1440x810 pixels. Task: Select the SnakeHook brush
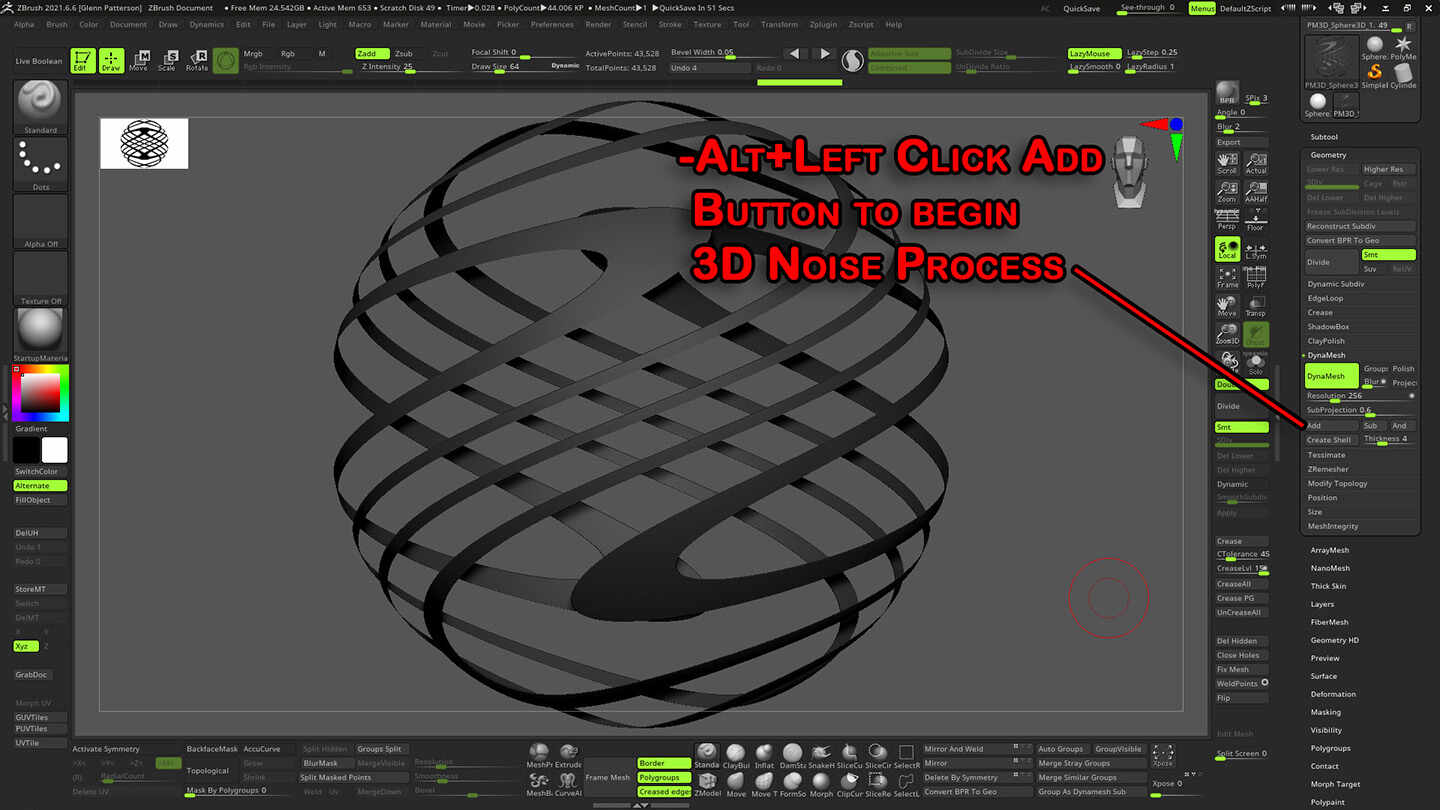(819, 752)
